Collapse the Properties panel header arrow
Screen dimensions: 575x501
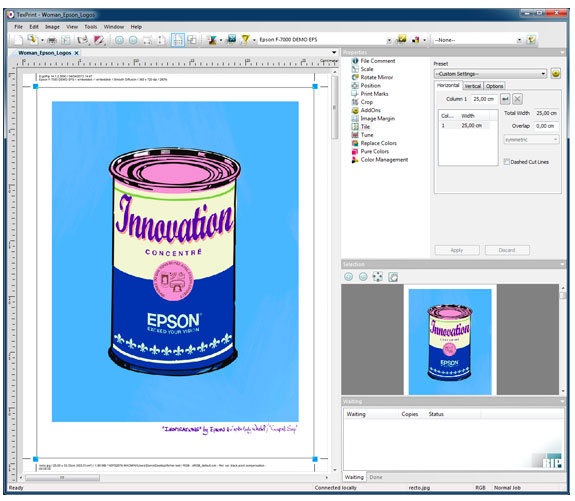coord(563,52)
